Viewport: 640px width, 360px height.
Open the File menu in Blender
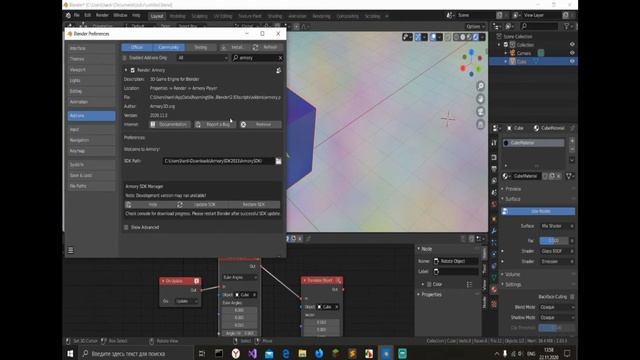point(76,16)
